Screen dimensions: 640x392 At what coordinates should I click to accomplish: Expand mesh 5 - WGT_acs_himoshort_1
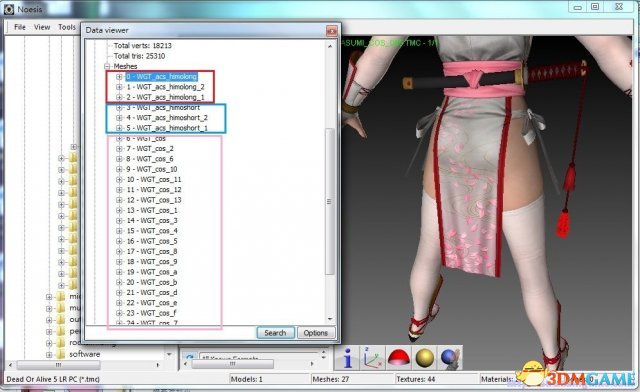119,128
